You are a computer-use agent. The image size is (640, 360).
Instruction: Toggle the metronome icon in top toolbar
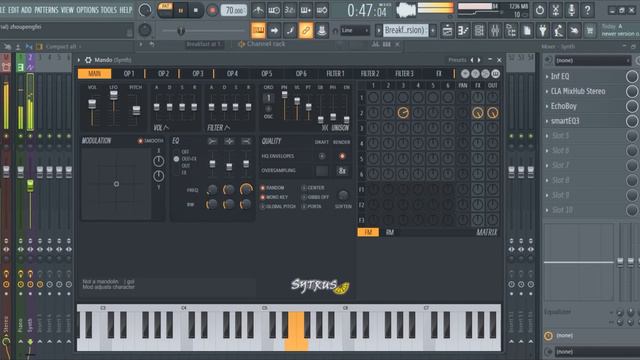click(x=258, y=10)
